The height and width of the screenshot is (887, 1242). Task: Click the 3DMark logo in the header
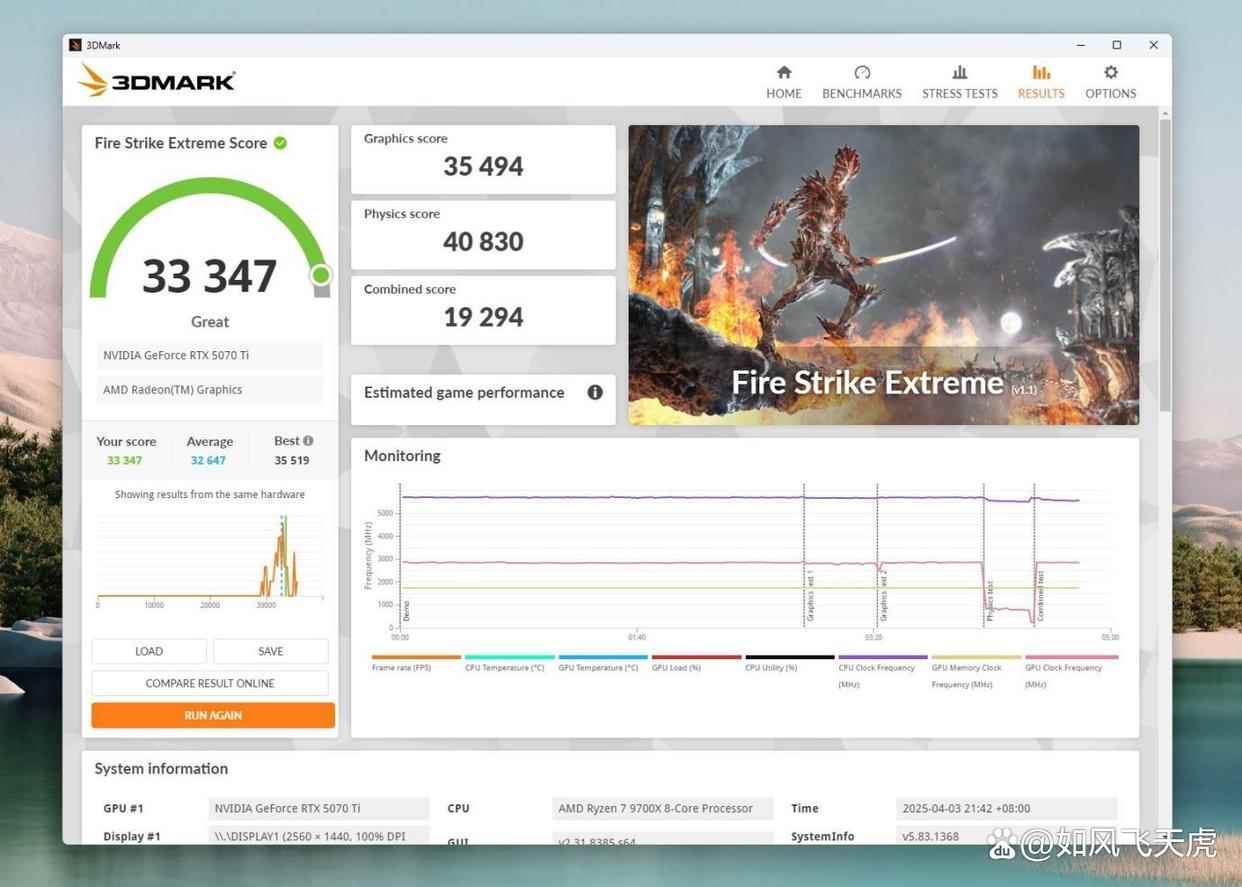click(x=157, y=80)
